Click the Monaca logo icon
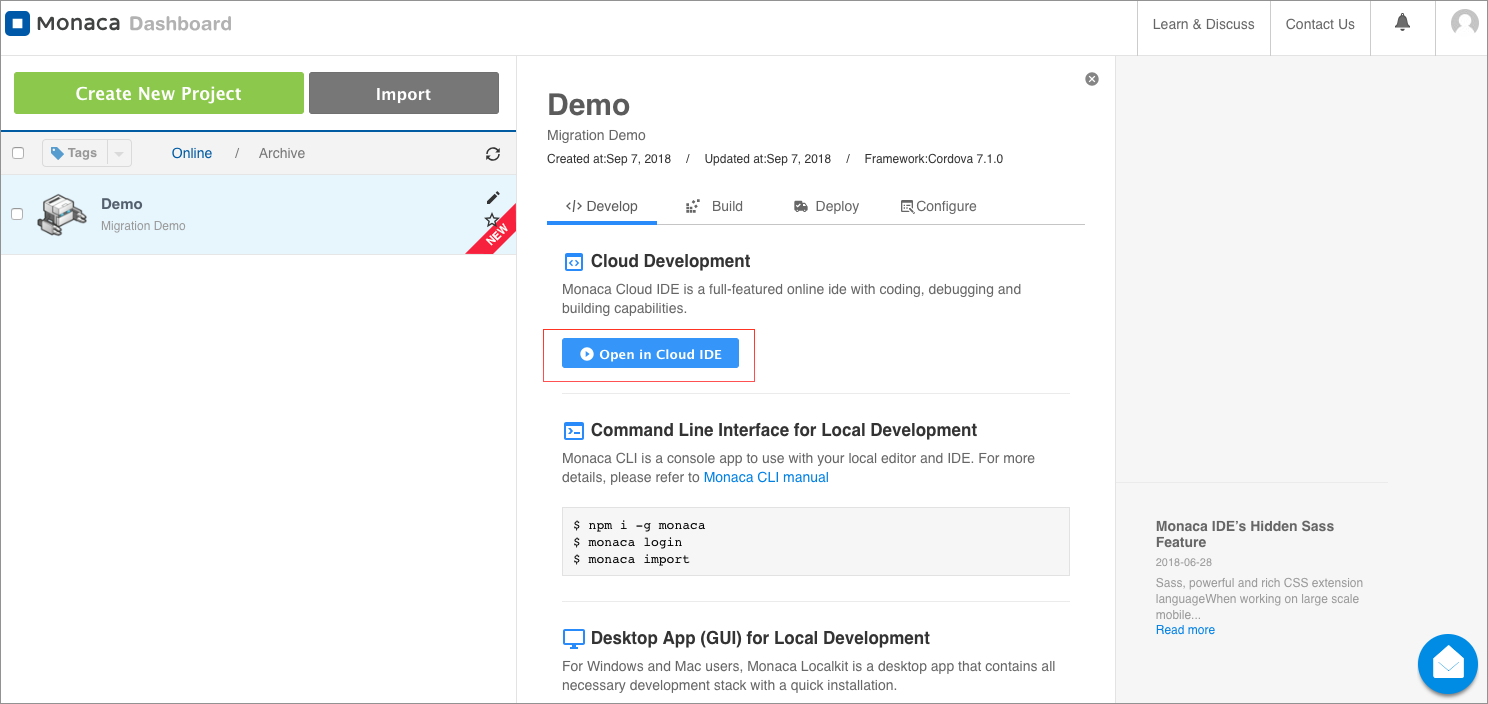 click(x=18, y=24)
